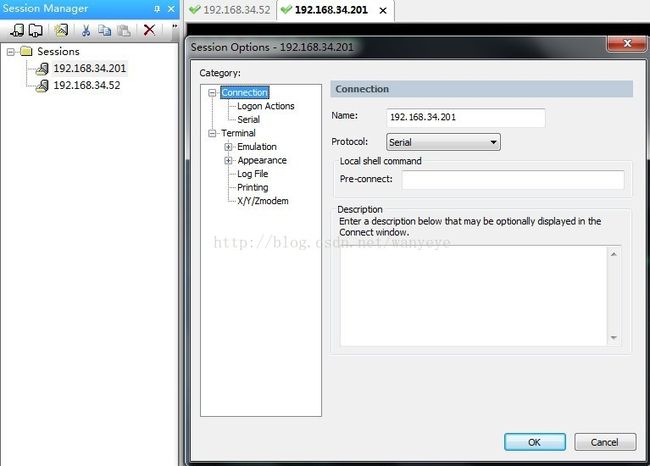Open the toolbar overflow chevron in Session Manager

point(175,27)
